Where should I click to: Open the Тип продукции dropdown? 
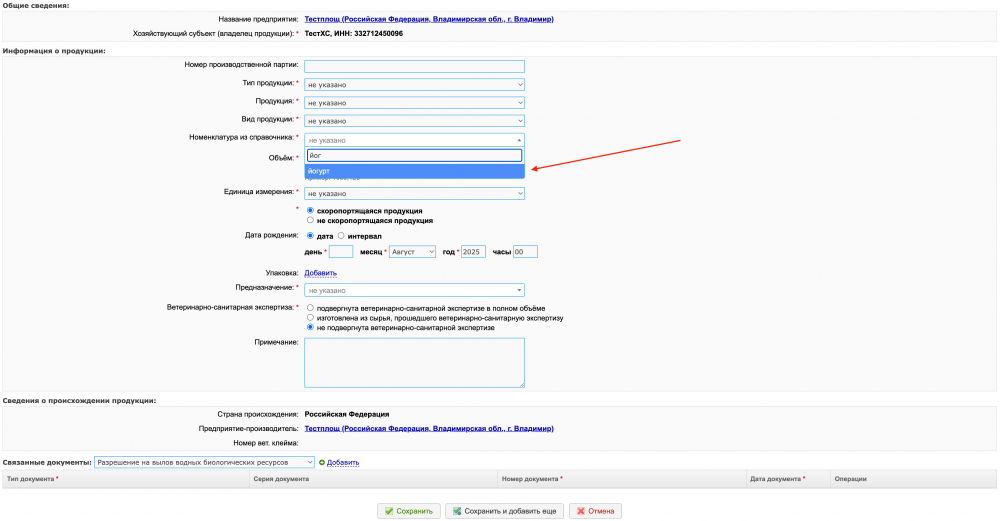[x=414, y=83]
